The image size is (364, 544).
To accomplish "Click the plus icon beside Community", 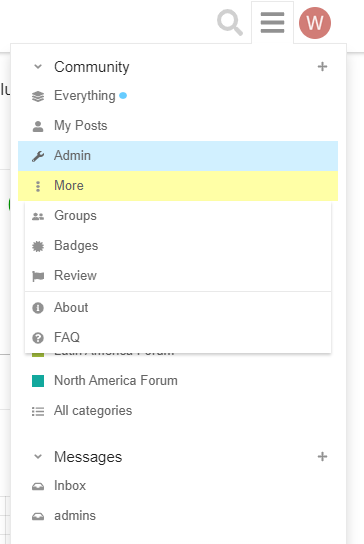I will click(x=322, y=66).
